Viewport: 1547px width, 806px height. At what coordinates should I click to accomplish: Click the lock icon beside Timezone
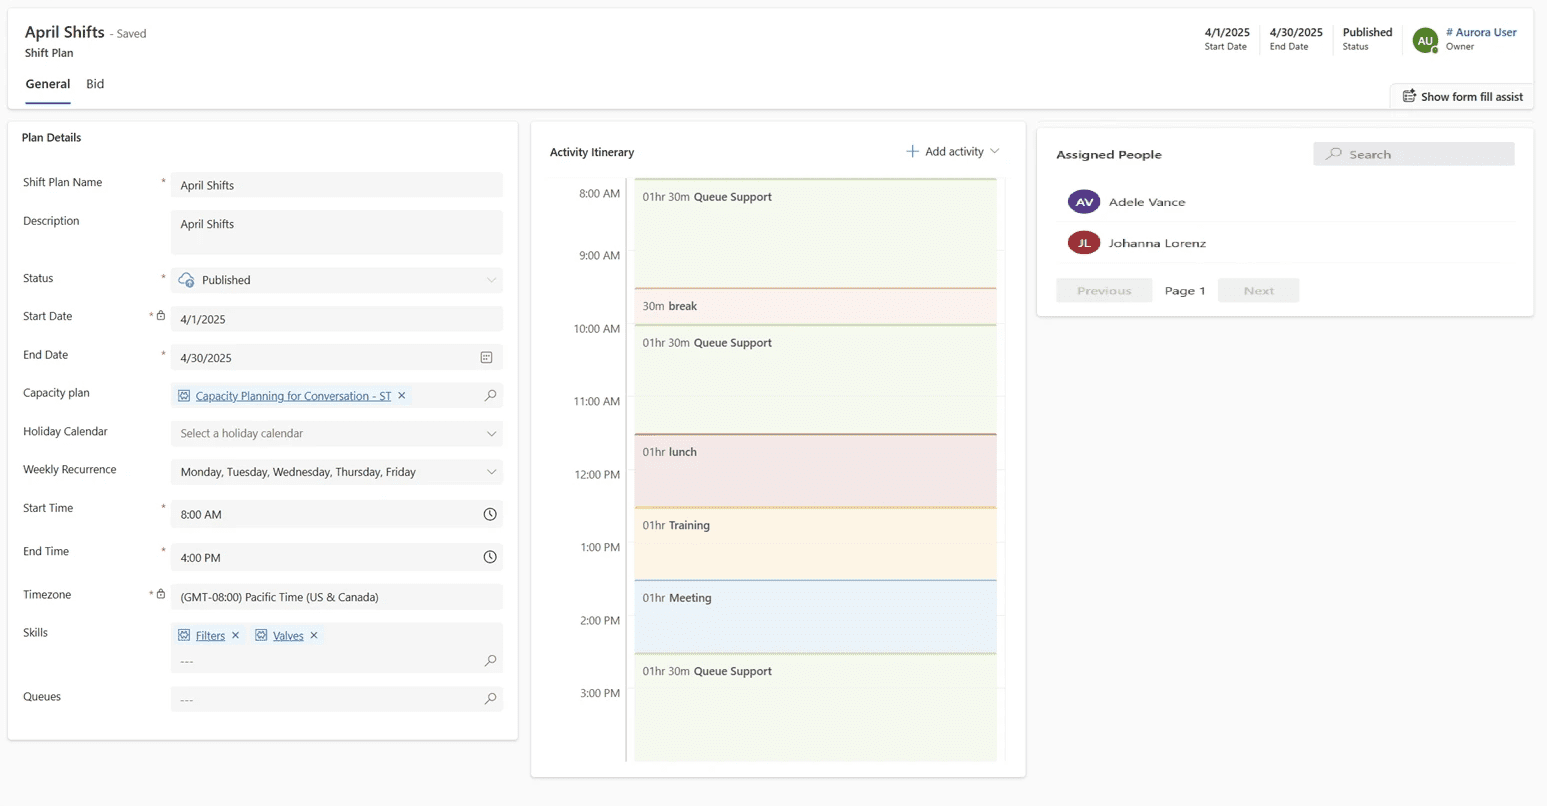tap(160, 594)
